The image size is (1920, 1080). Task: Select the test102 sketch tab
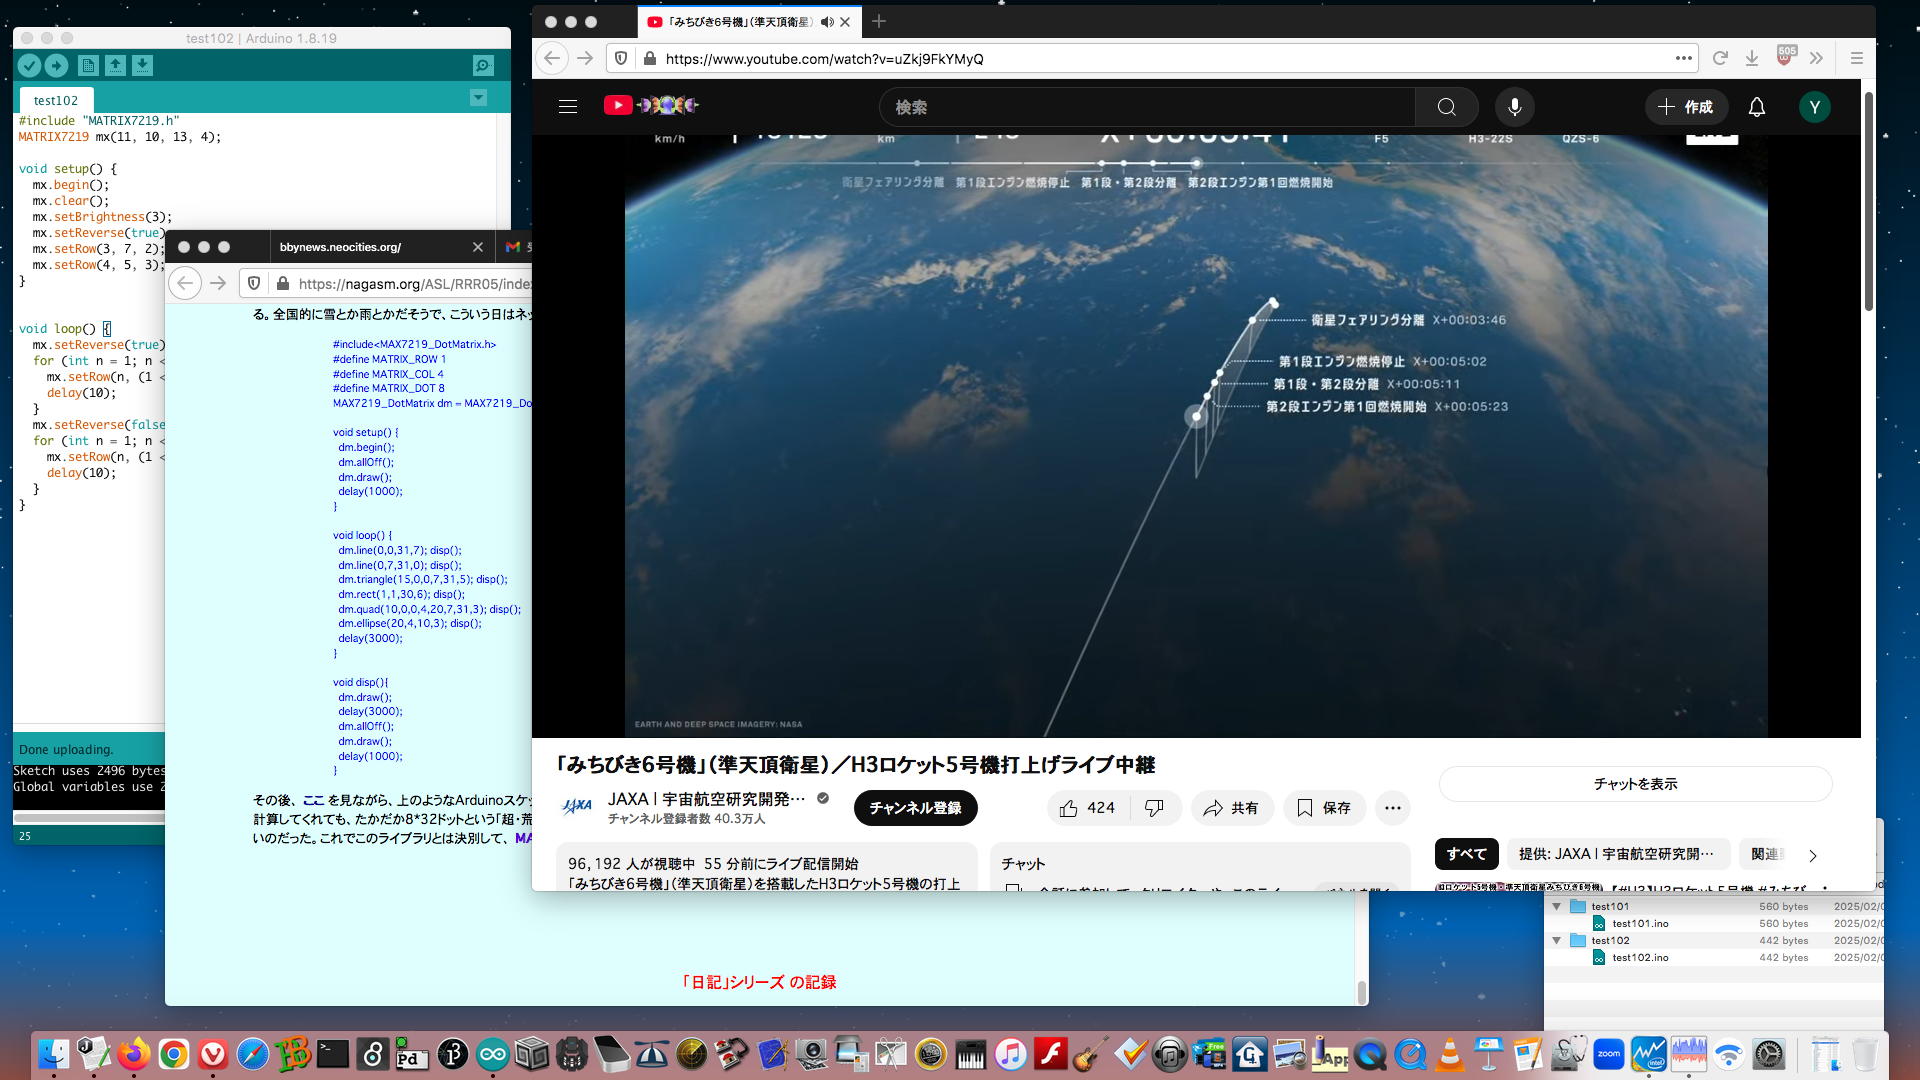[55, 101]
